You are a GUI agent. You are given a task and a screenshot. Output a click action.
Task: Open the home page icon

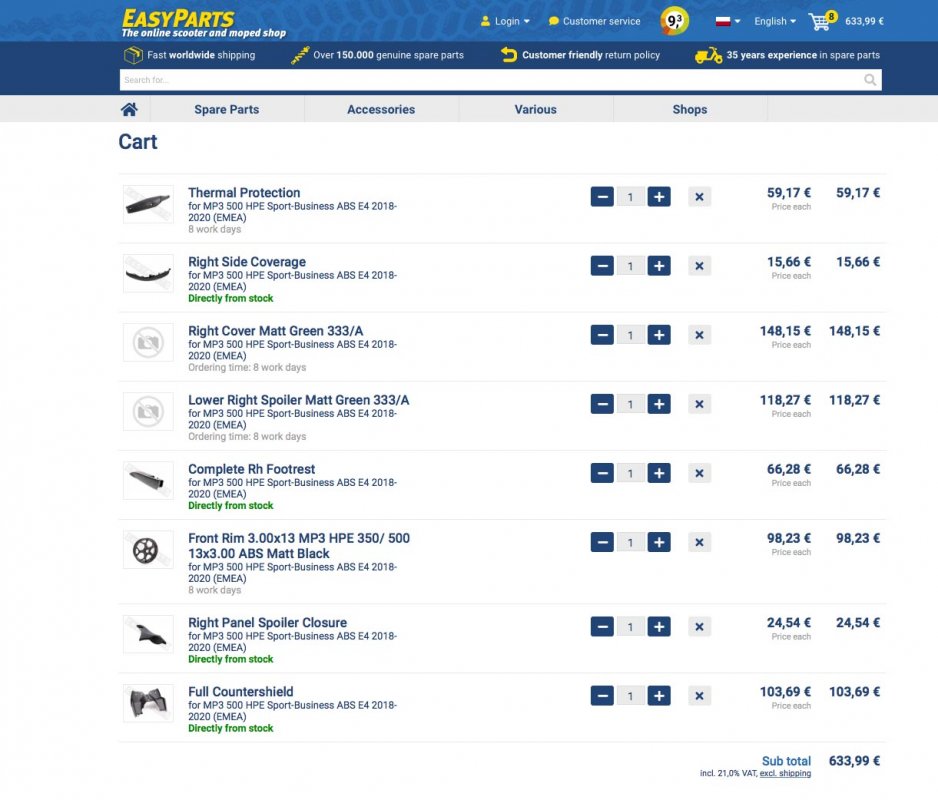[129, 109]
